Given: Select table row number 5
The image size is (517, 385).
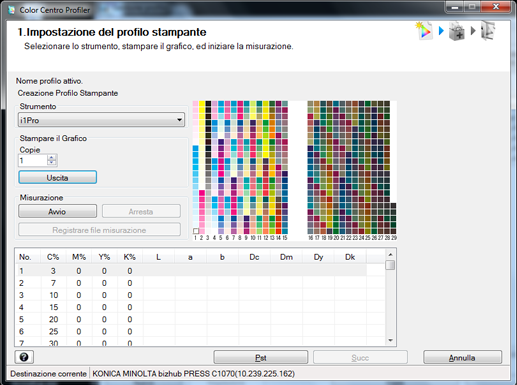Looking at the screenshot, I should tap(191, 319).
